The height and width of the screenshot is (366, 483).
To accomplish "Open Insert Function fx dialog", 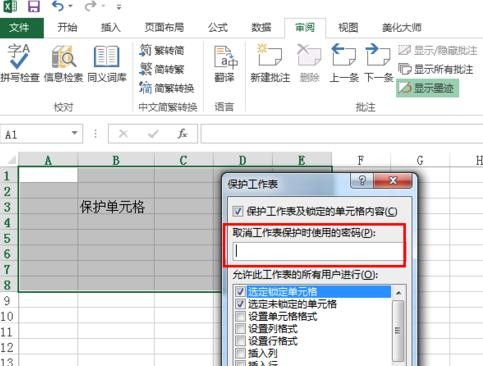I will [182, 134].
